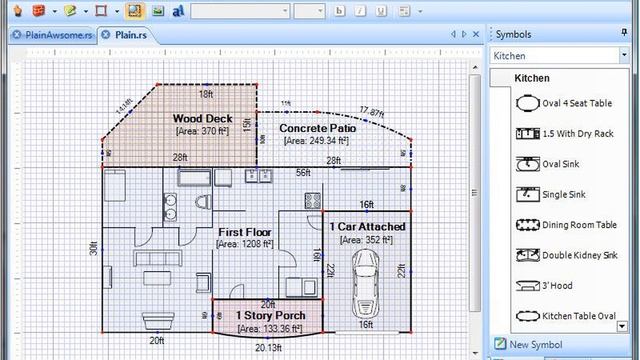This screenshot has width=640, height=360.
Task: Select the Concrete Patio label
Action: click(x=318, y=128)
